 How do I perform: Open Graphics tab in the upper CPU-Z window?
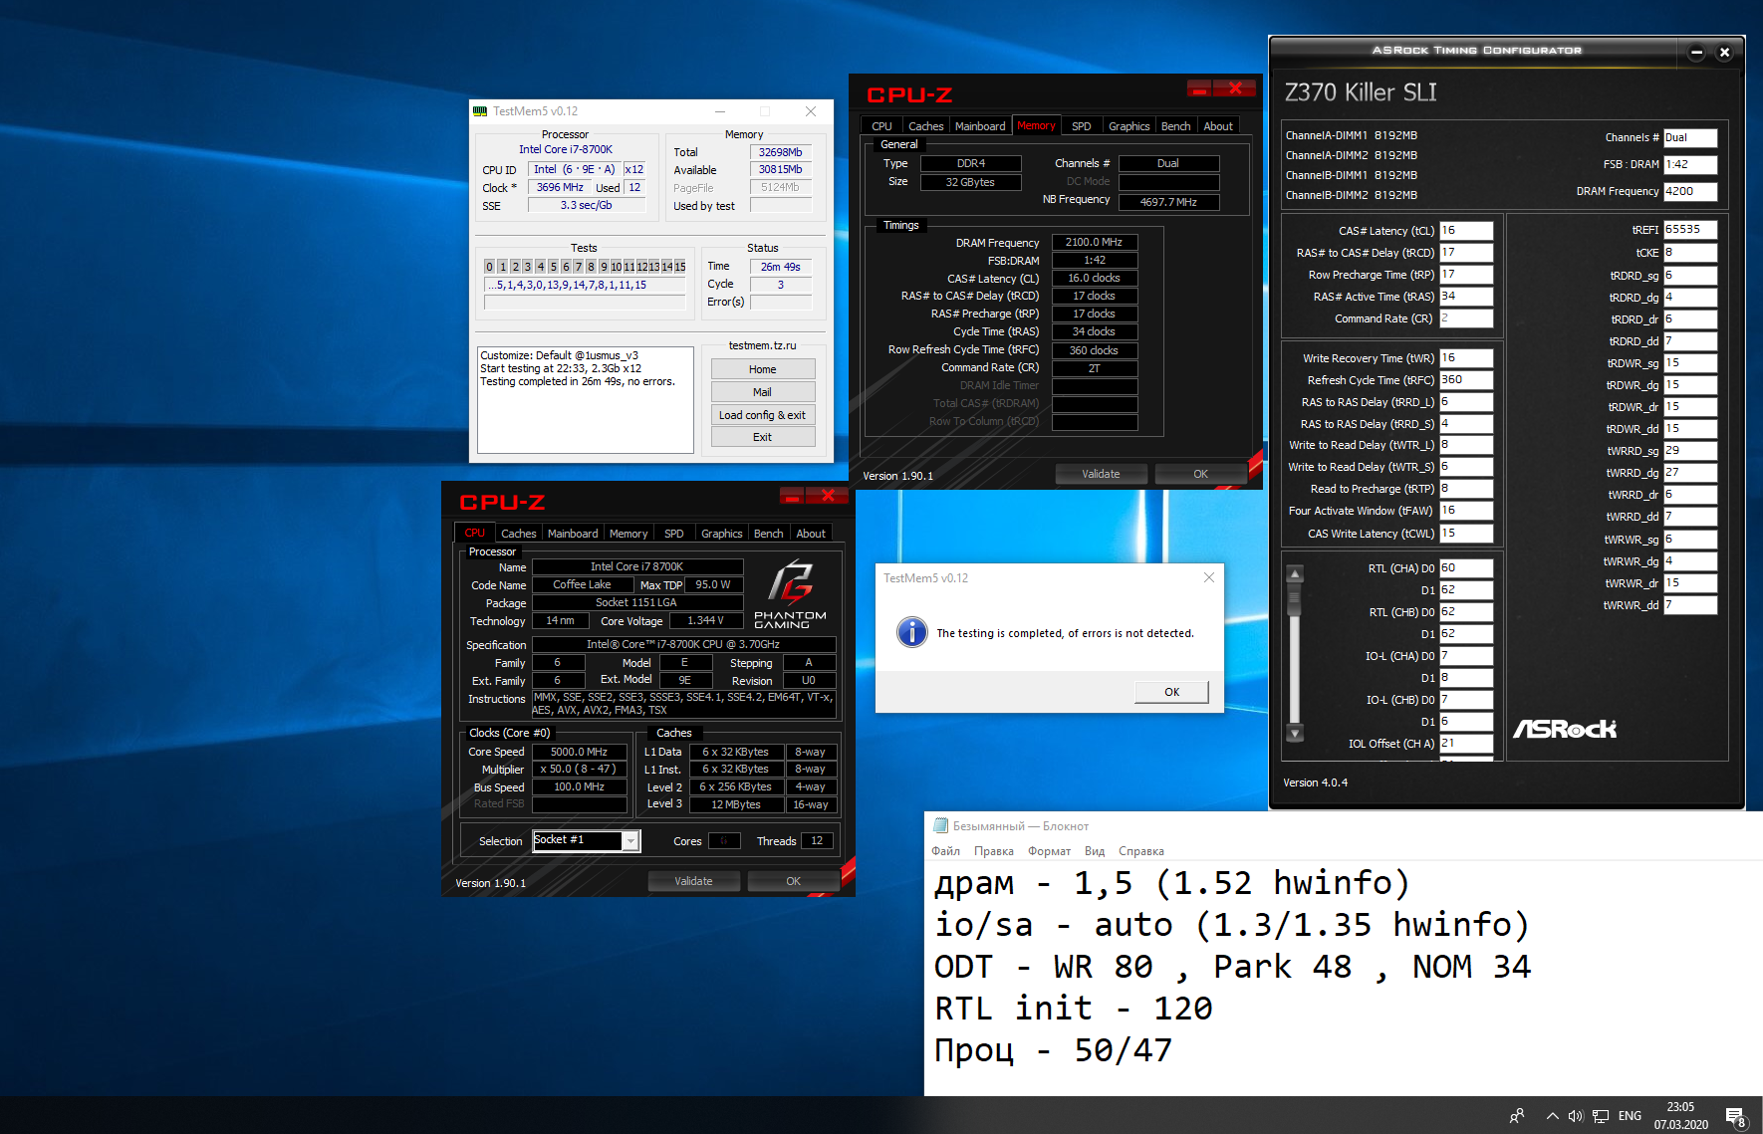coord(1128,126)
